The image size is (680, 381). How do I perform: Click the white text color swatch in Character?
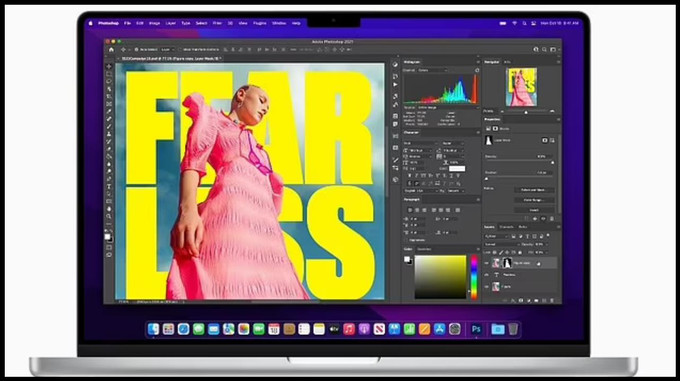[x=457, y=169]
